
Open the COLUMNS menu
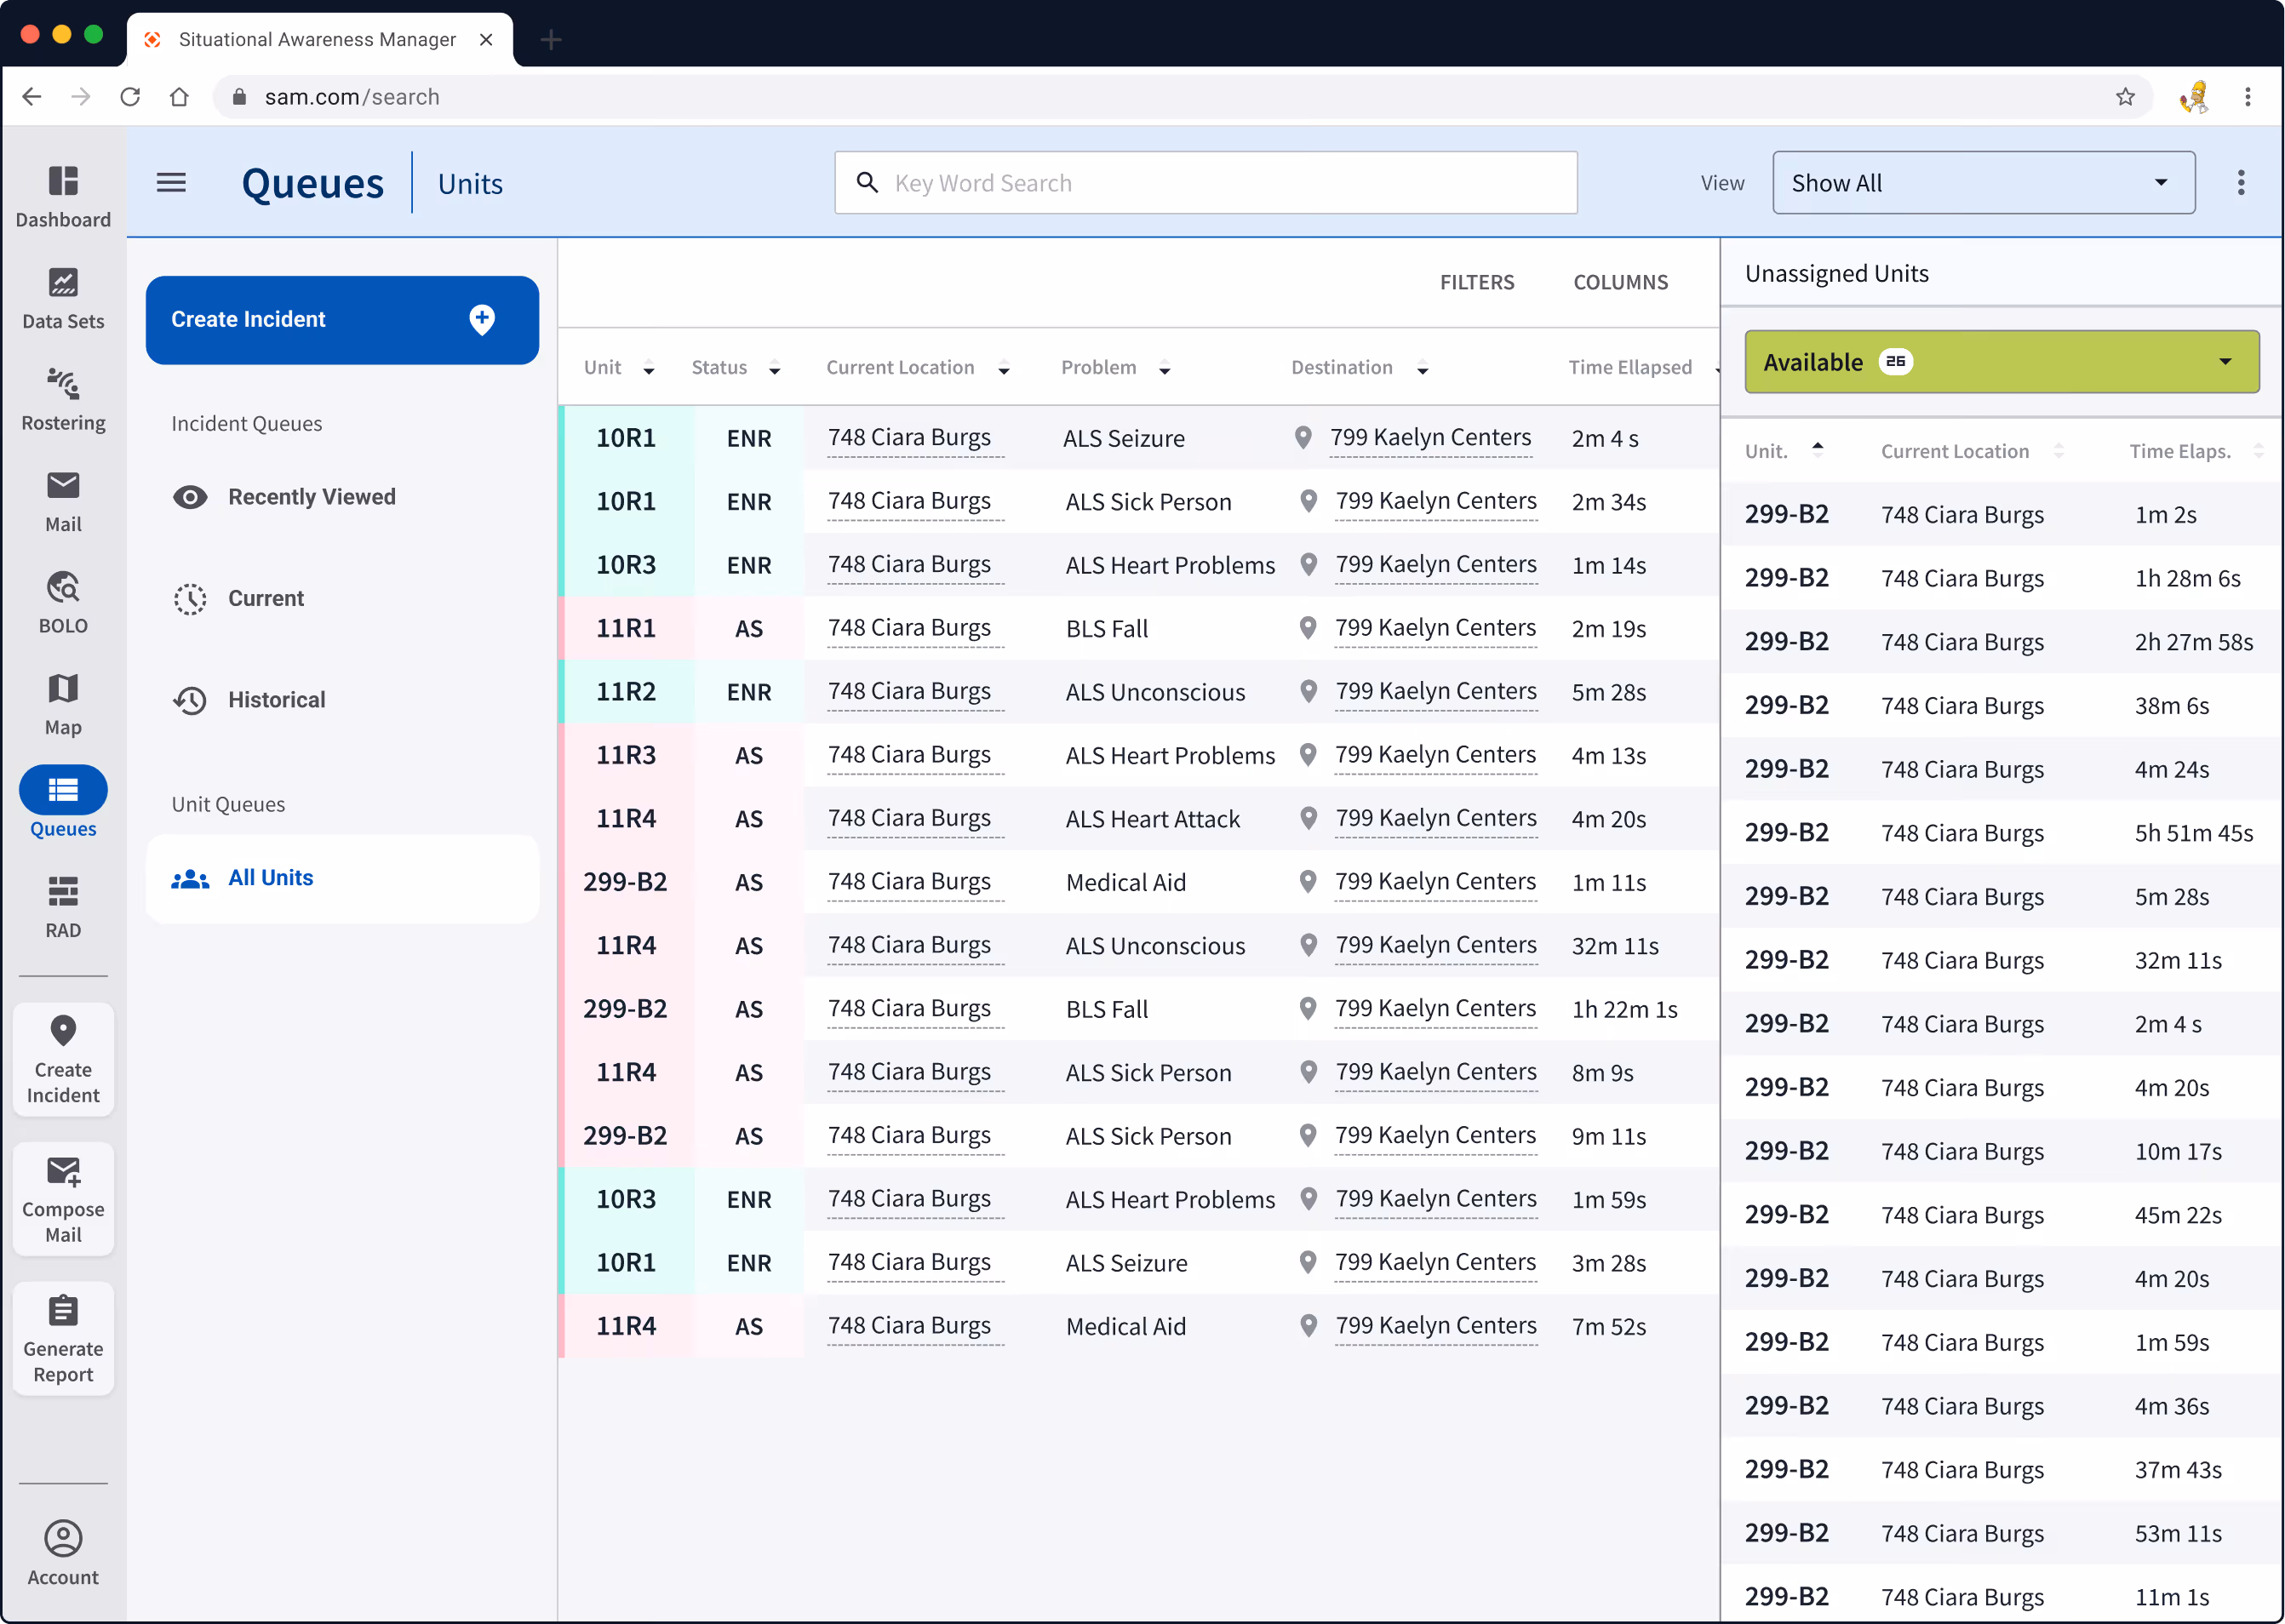pyautogui.click(x=1620, y=282)
